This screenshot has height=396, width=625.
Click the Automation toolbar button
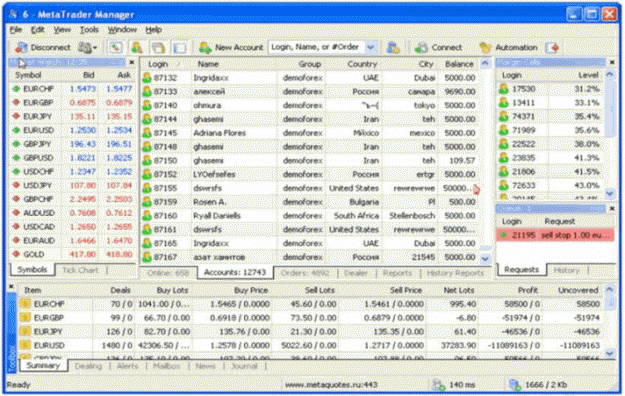508,47
